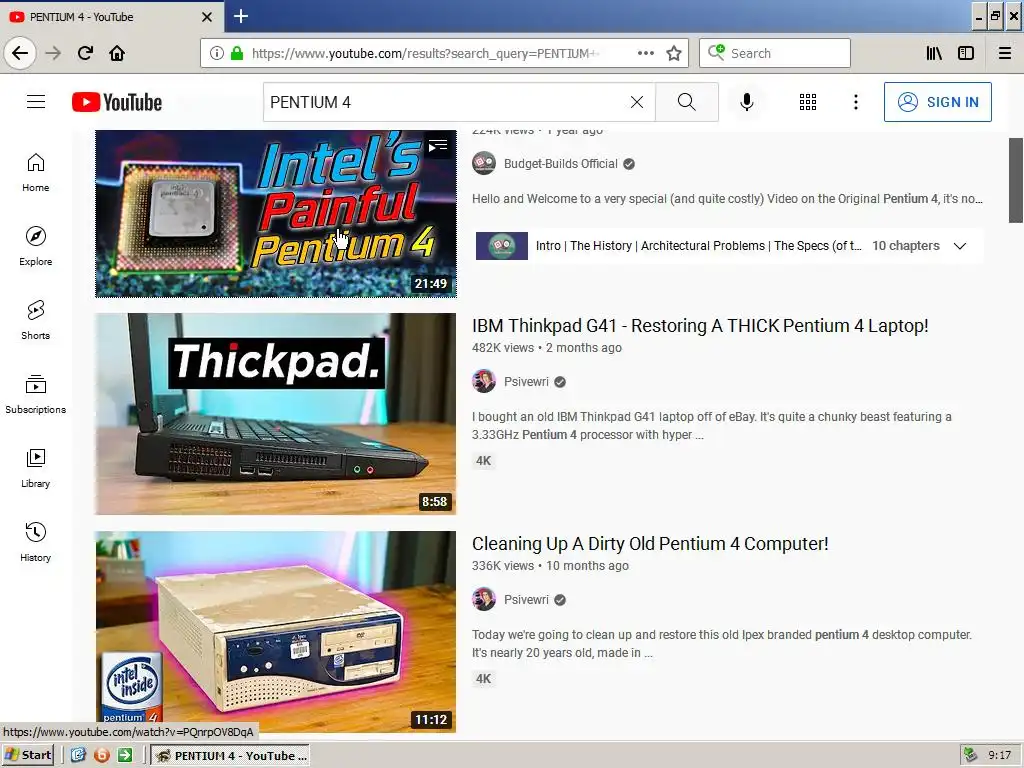Open YouTube guide hamburger menu
Viewport: 1024px width, 768px height.
(36, 102)
